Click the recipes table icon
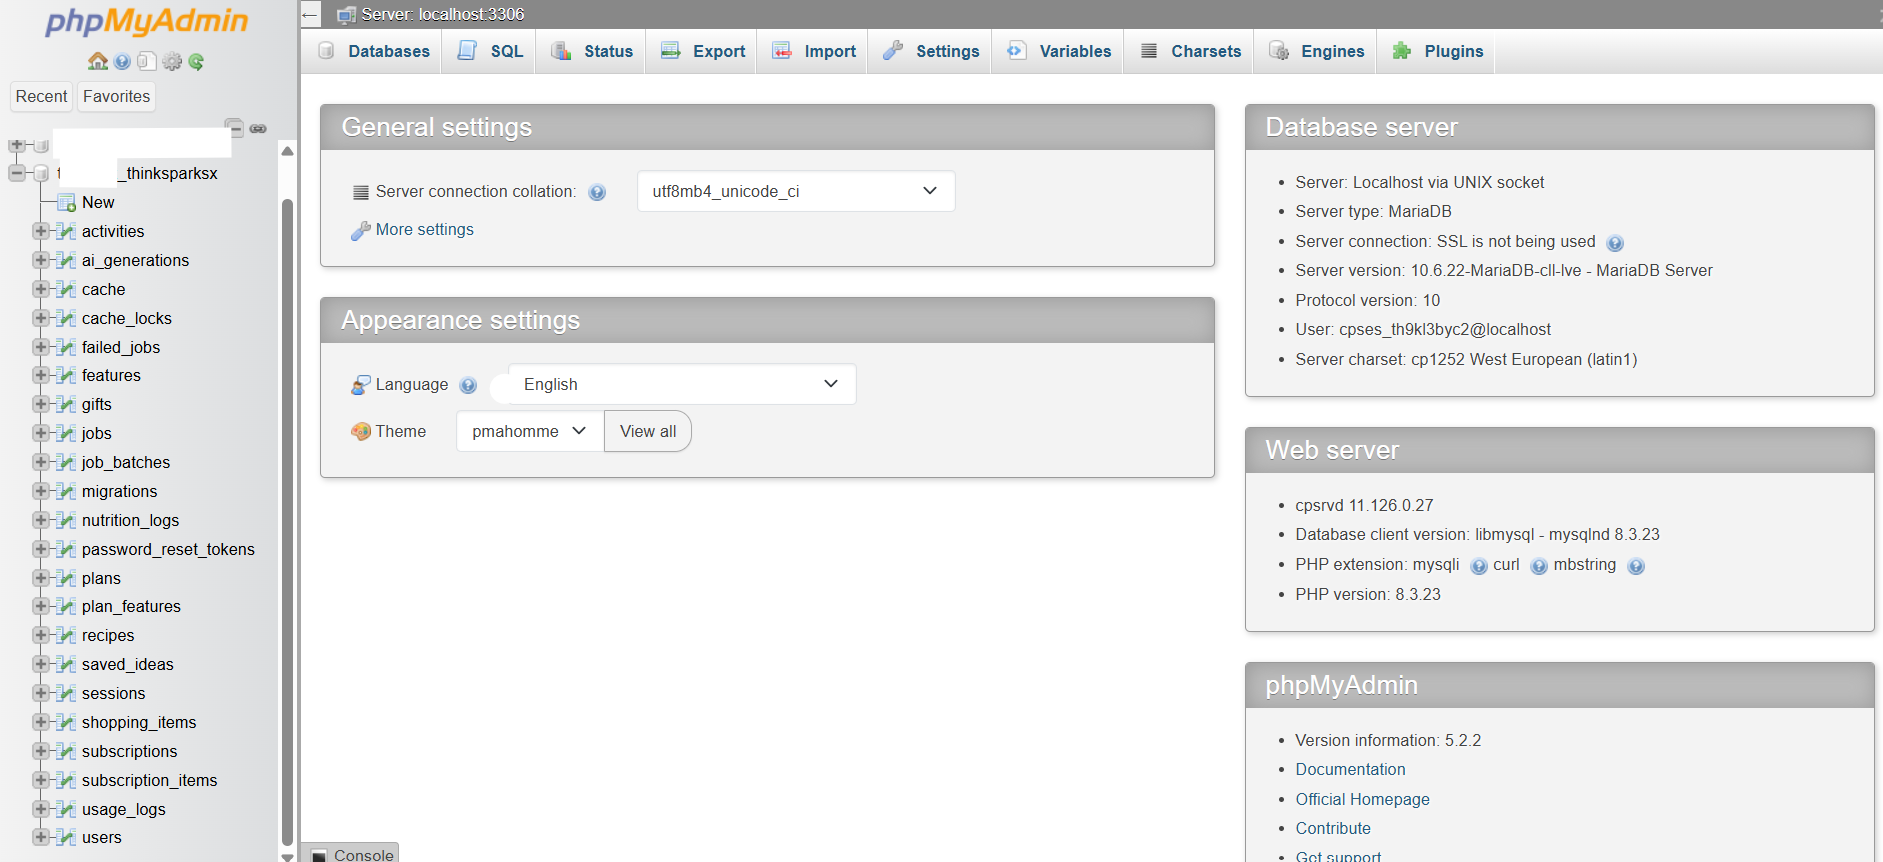 tap(67, 636)
